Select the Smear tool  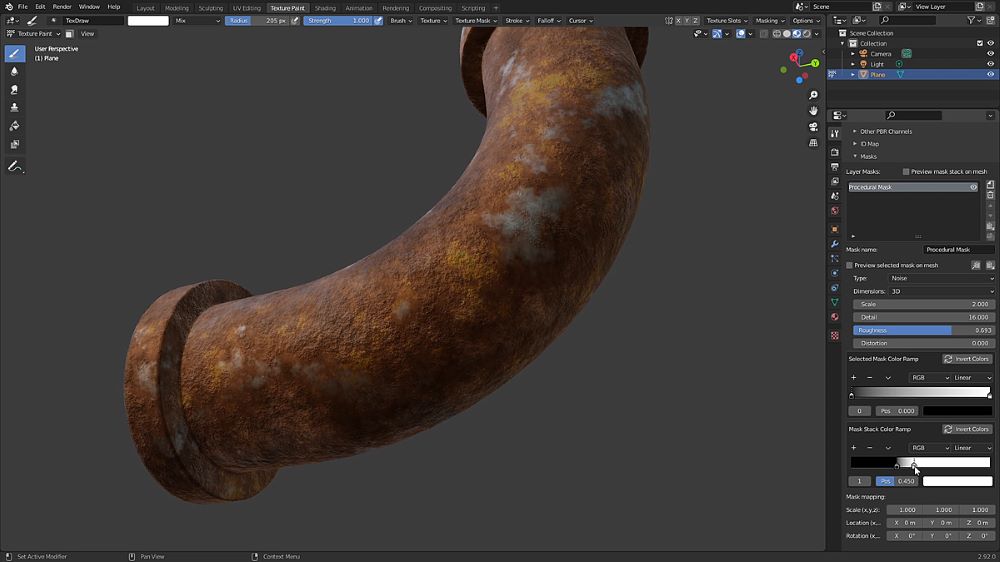pyautogui.click(x=14, y=90)
